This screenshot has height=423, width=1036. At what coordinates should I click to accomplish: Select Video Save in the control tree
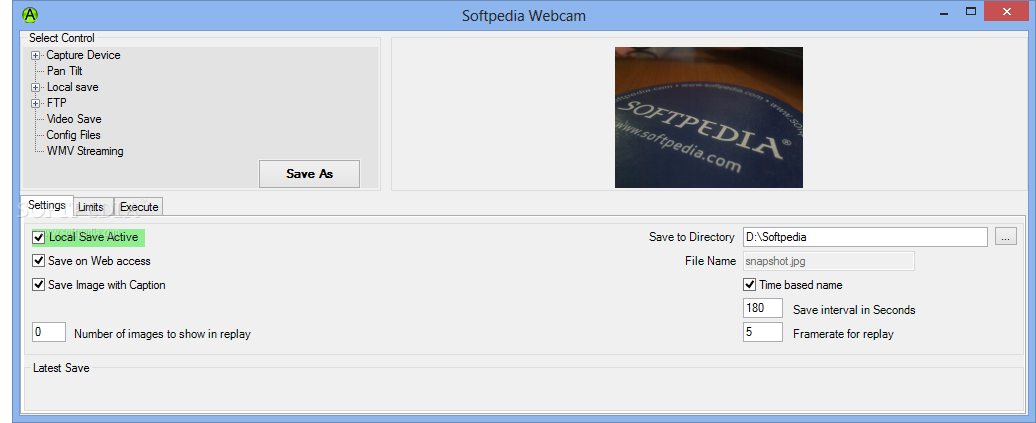click(x=74, y=119)
